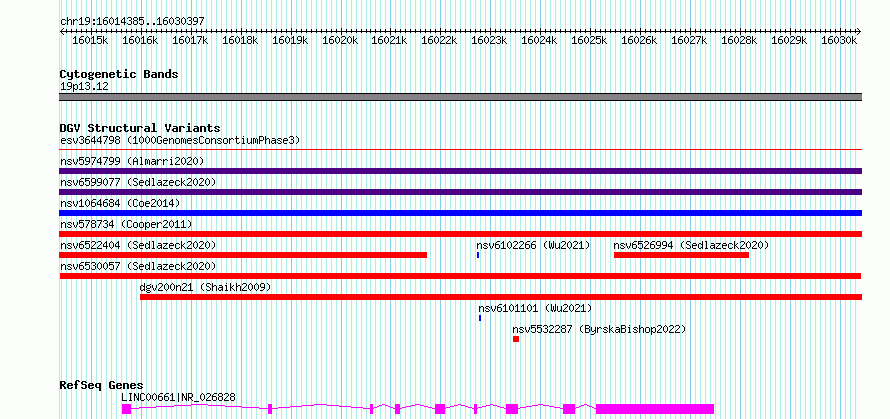The width and height of the screenshot is (890, 419).
Task: Select the nsv6522404 Sedlazeck2020 red bar
Action: (243, 255)
